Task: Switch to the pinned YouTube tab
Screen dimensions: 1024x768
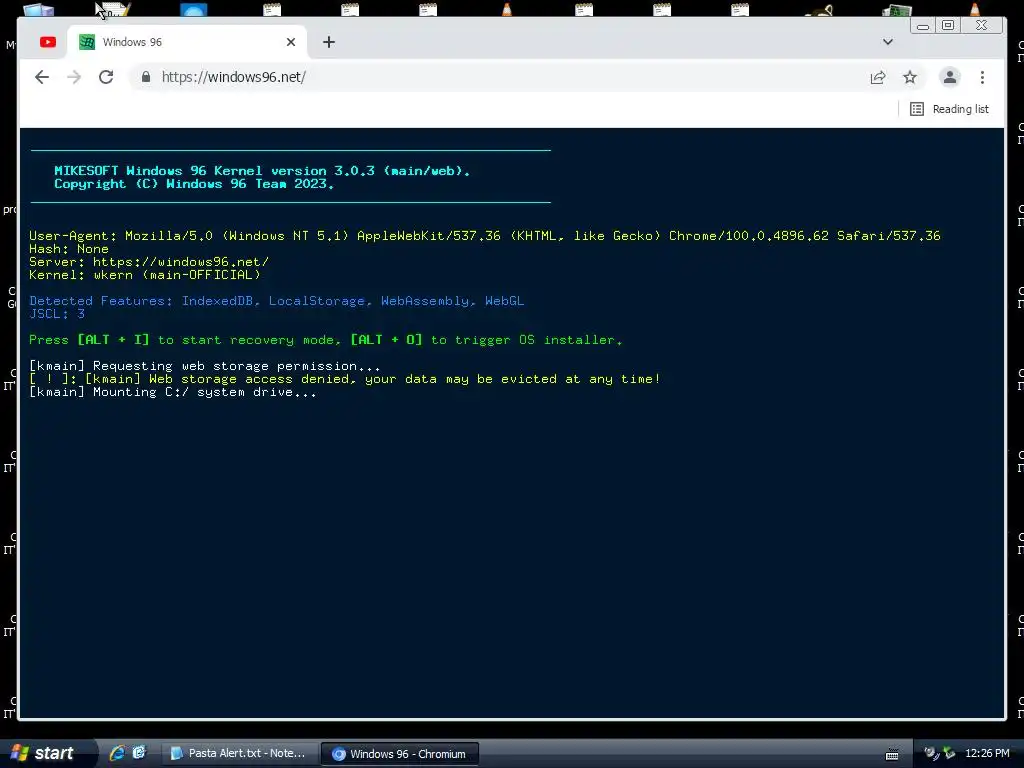Action: [x=48, y=42]
